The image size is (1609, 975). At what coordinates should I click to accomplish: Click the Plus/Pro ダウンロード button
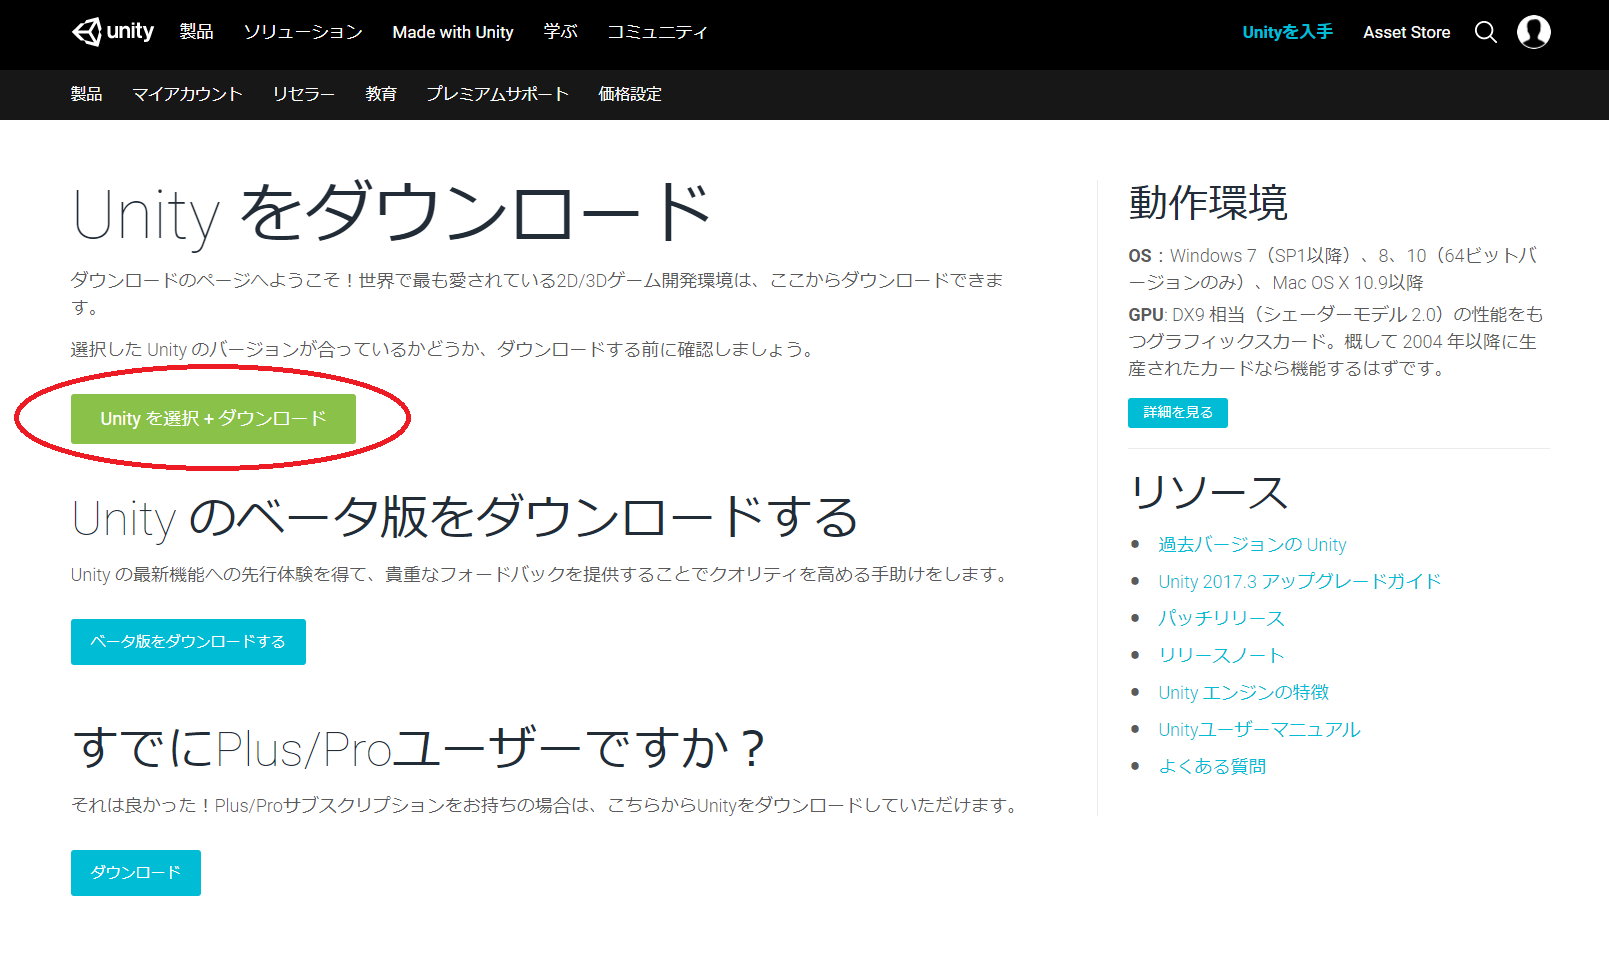(136, 873)
